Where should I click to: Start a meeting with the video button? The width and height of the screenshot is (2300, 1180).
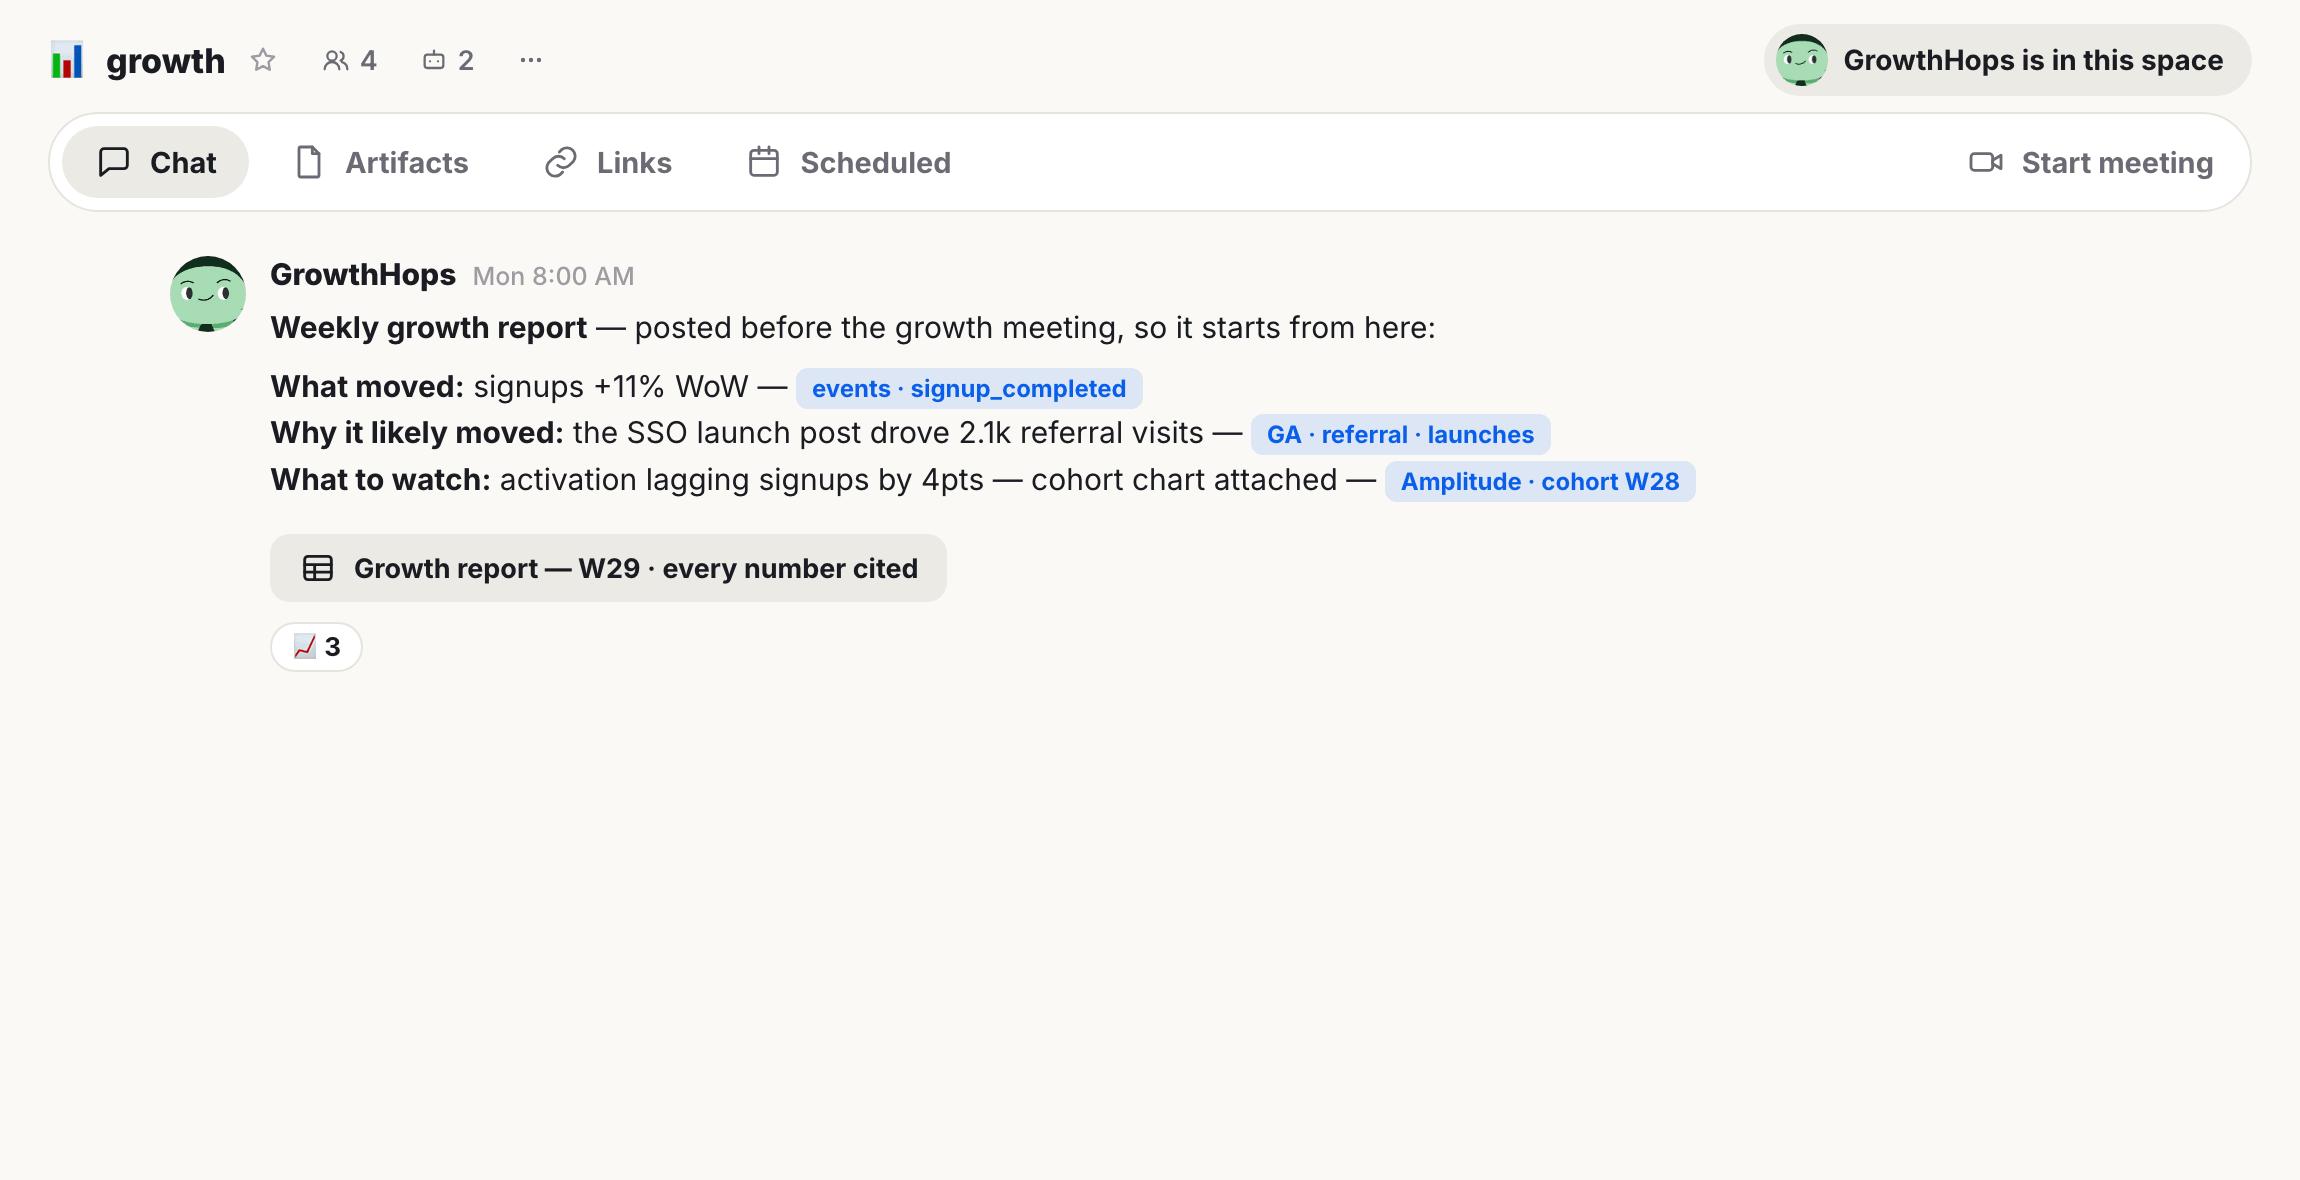point(2091,162)
